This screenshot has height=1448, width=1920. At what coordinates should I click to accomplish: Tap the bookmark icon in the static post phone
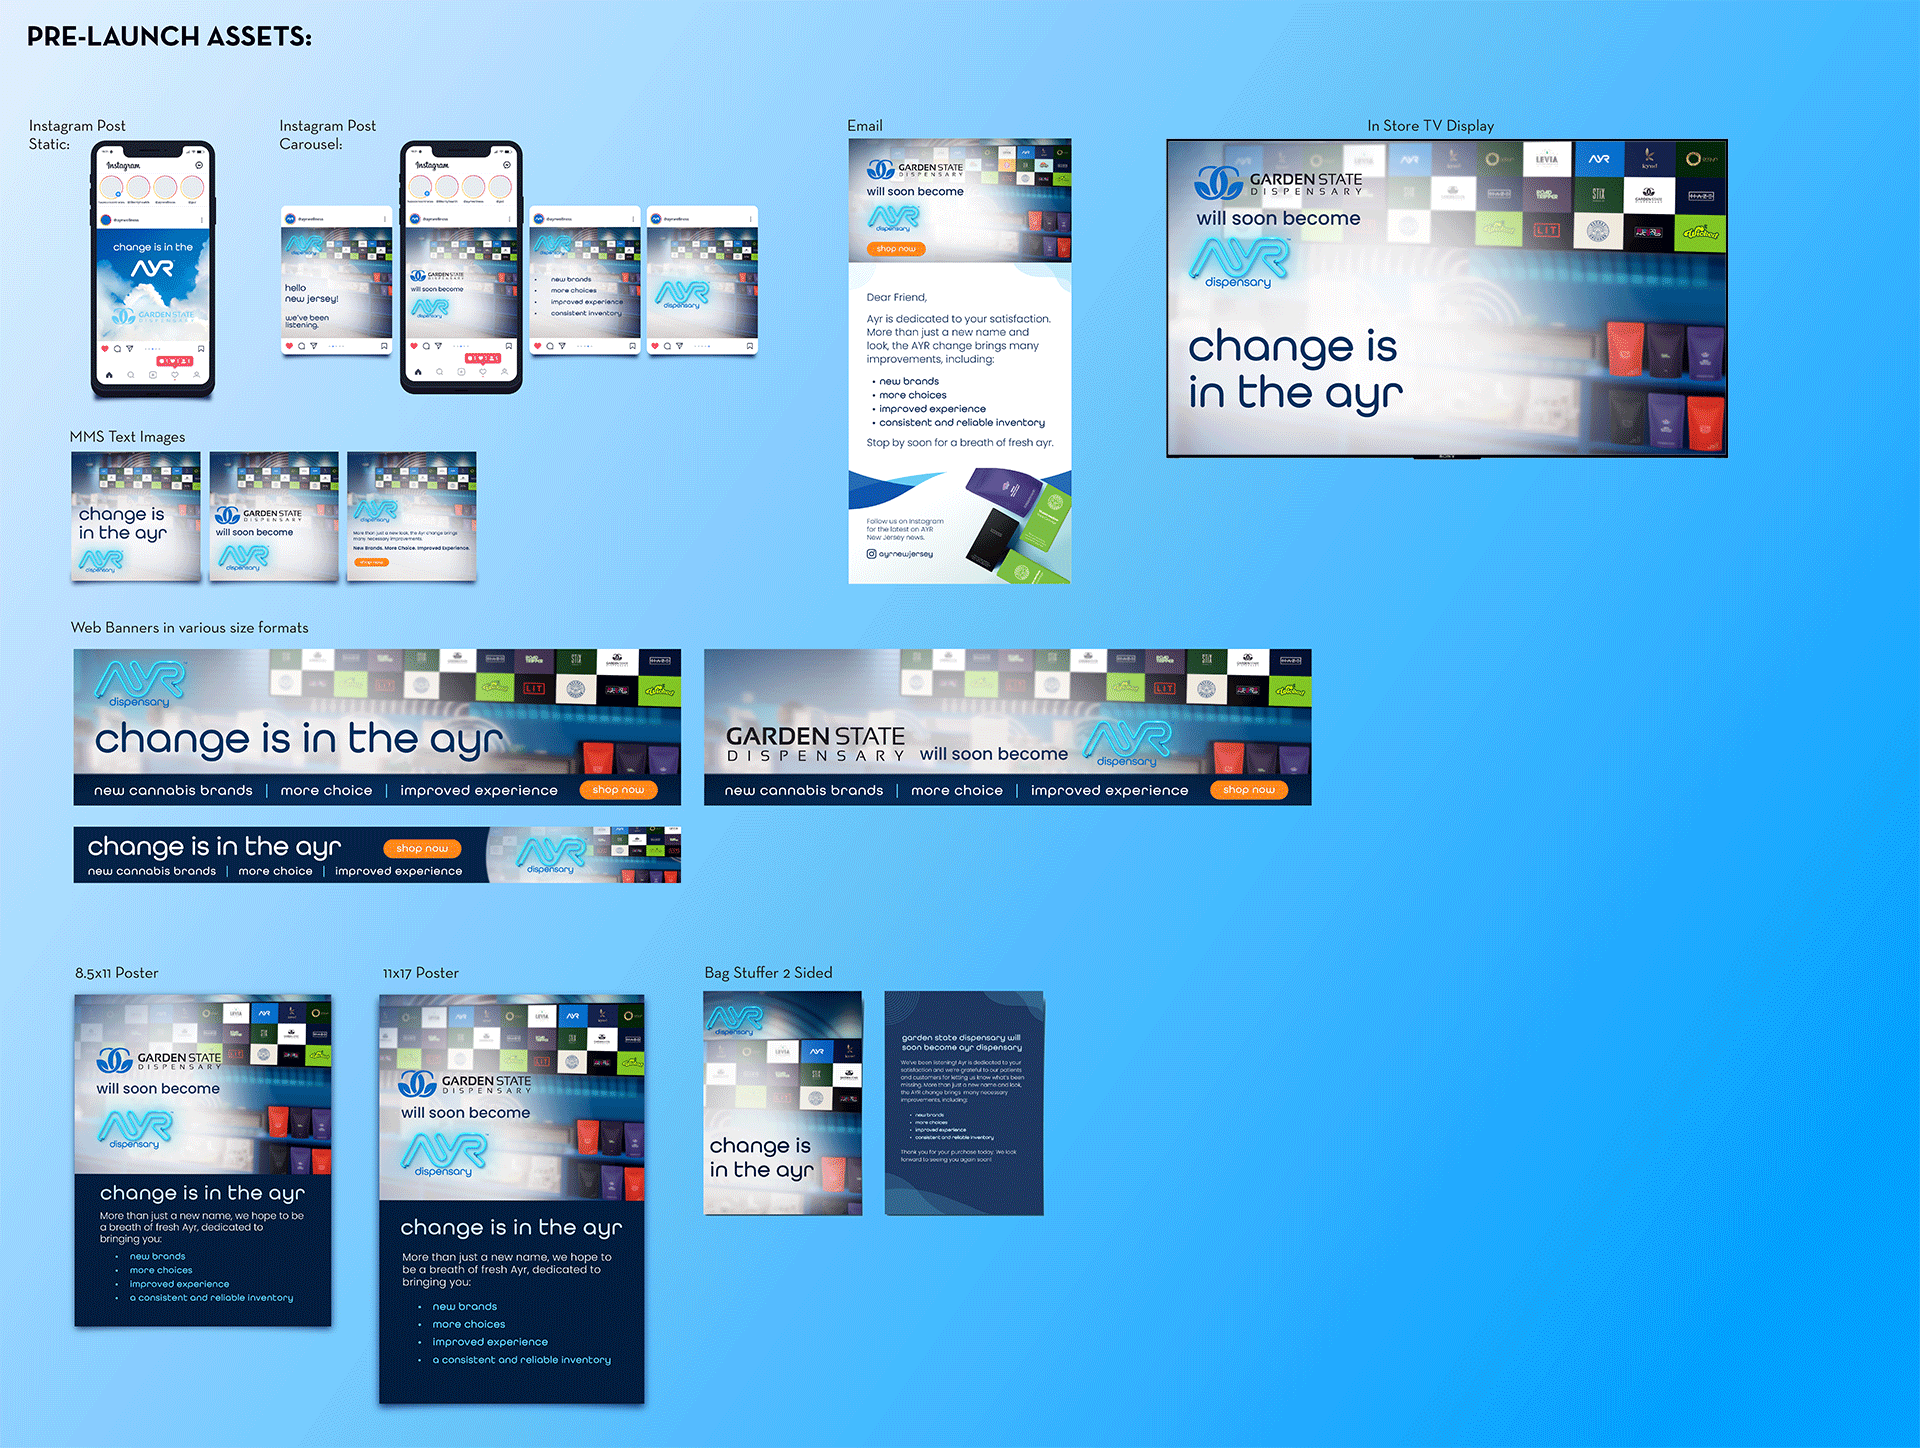click(201, 349)
